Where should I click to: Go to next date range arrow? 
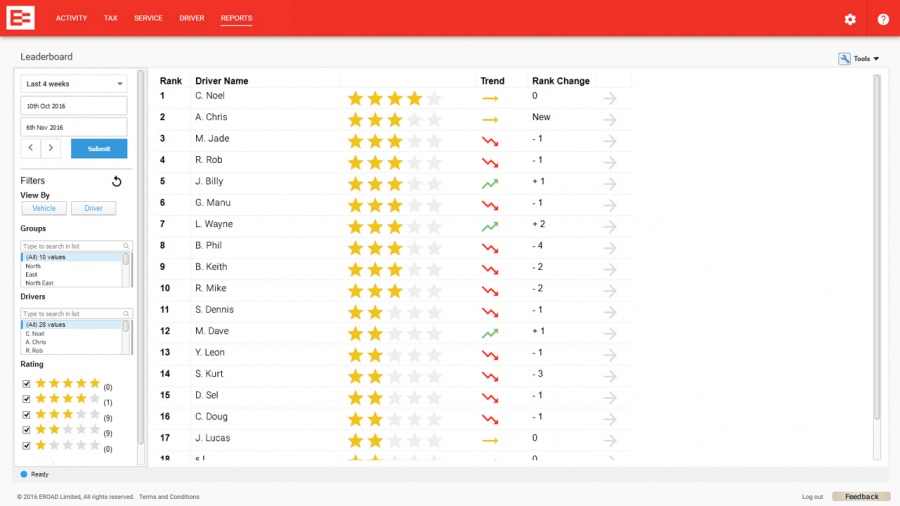[x=51, y=148]
